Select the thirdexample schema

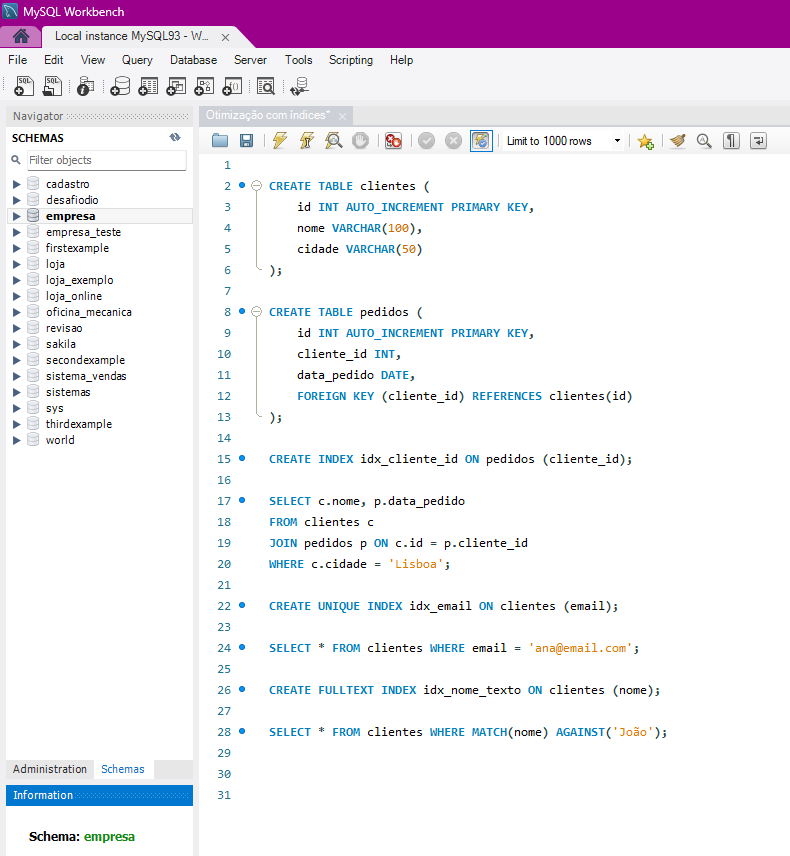(79, 424)
